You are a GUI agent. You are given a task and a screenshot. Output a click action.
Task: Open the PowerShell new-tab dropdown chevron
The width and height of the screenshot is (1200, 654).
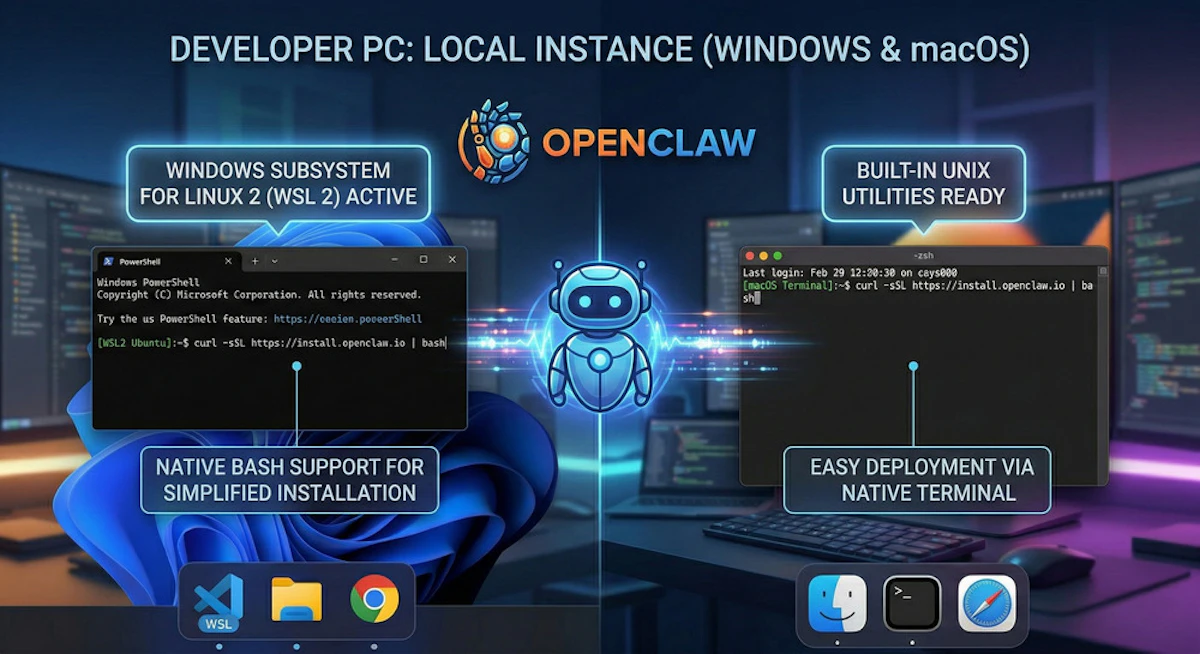(275, 261)
